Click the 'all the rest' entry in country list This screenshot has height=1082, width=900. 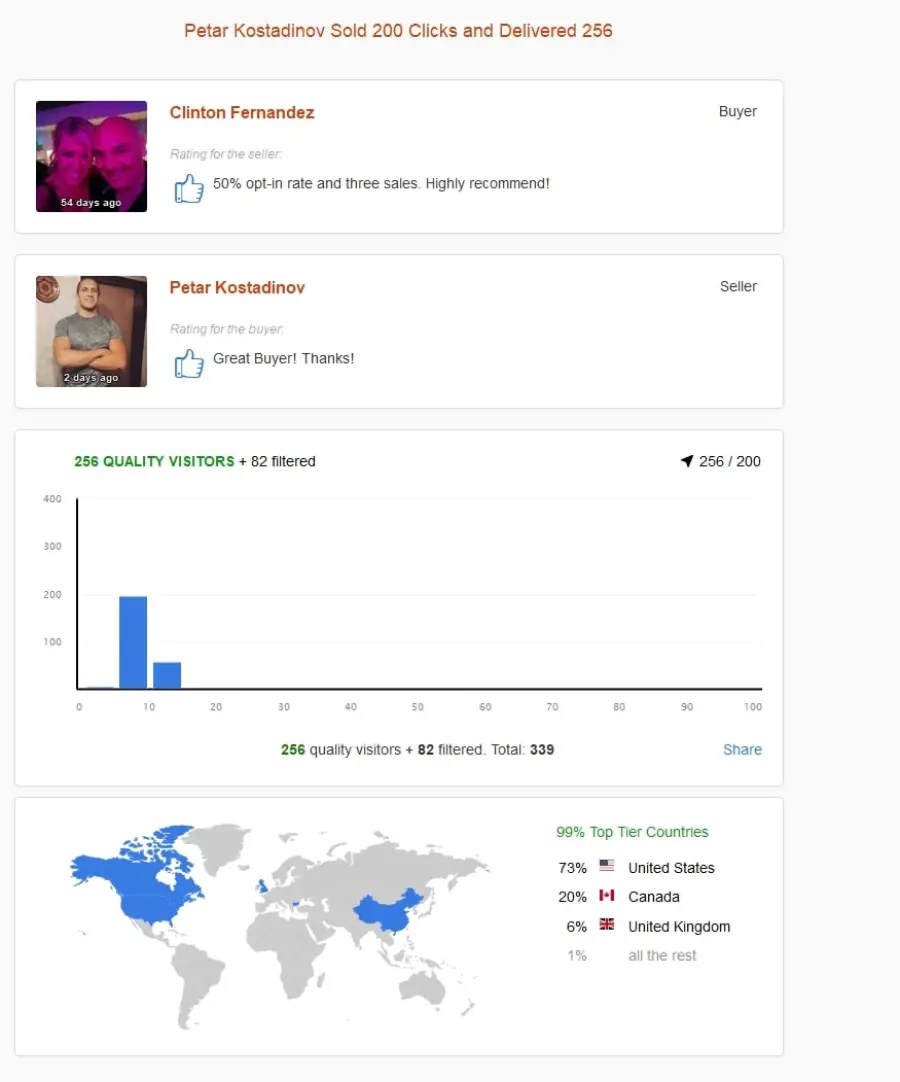662,956
